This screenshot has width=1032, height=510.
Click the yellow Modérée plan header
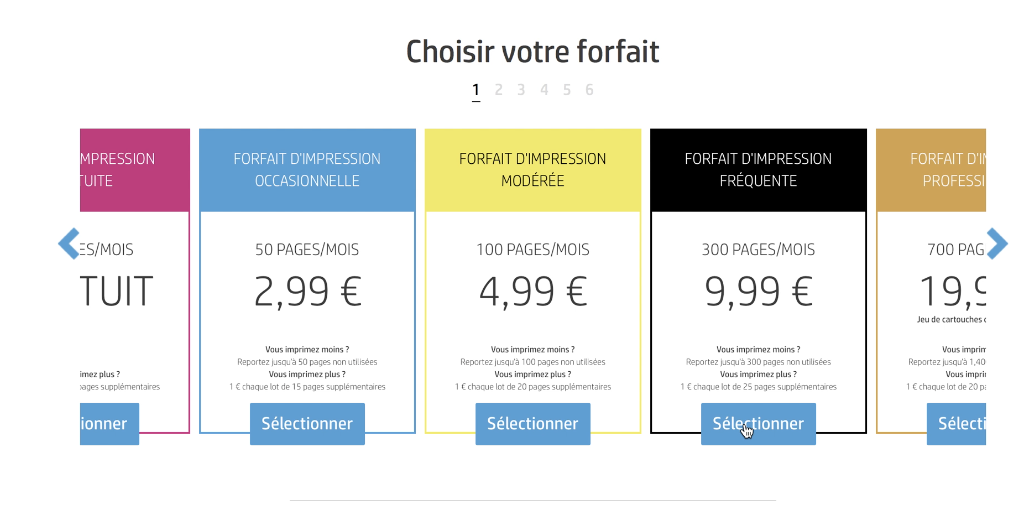[533, 170]
